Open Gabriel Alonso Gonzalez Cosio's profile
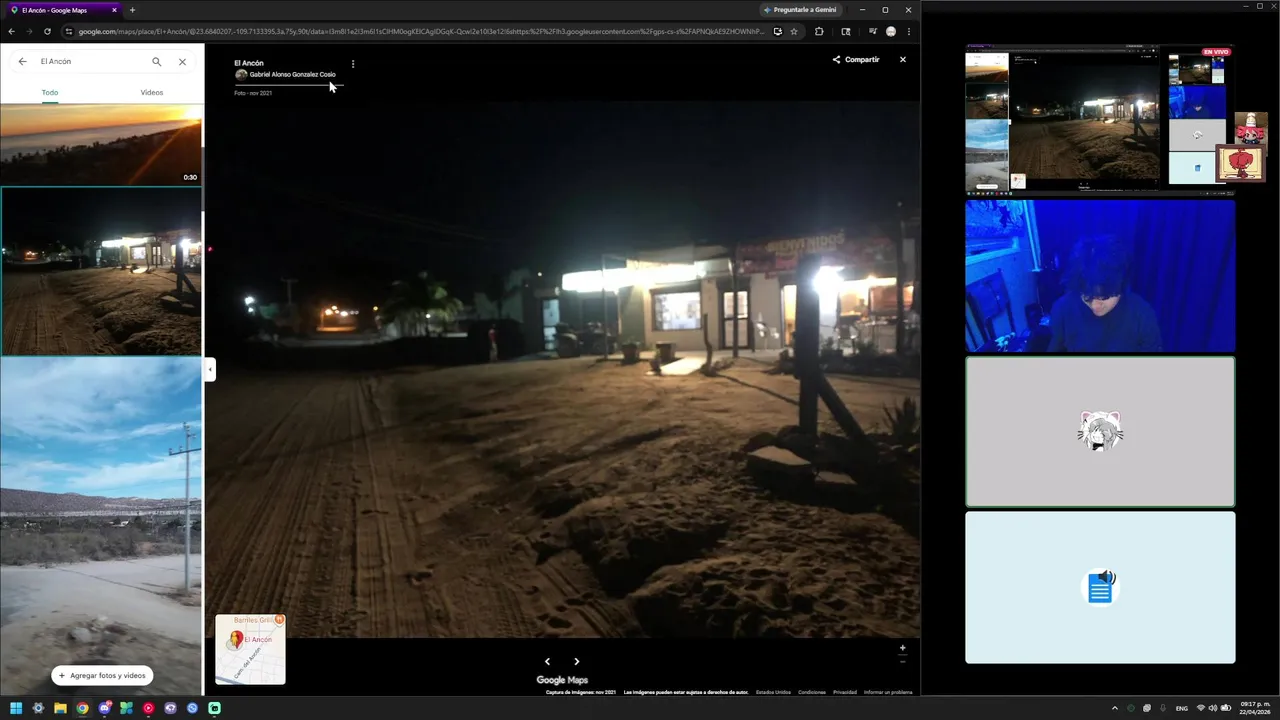Image resolution: width=1280 pixels, height=720 pixels. (292, 75)
